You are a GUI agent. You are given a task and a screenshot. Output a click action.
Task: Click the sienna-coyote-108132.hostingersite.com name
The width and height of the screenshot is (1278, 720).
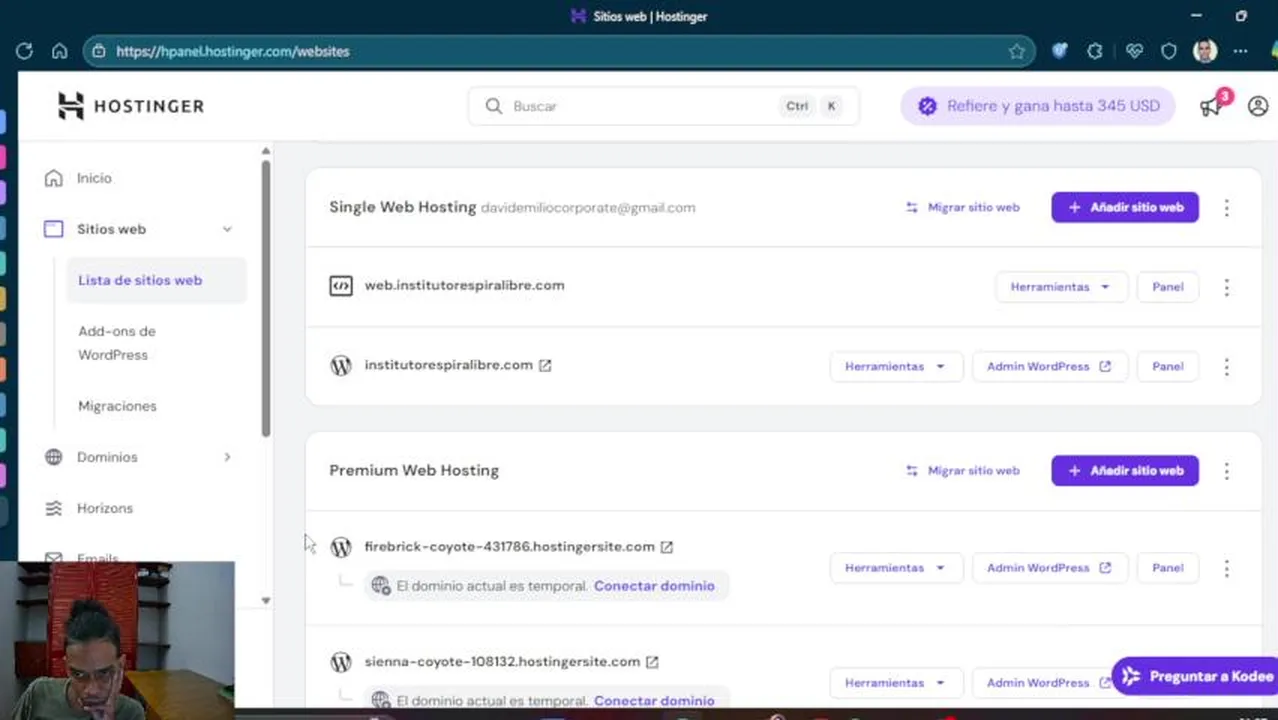click(502, 661)
